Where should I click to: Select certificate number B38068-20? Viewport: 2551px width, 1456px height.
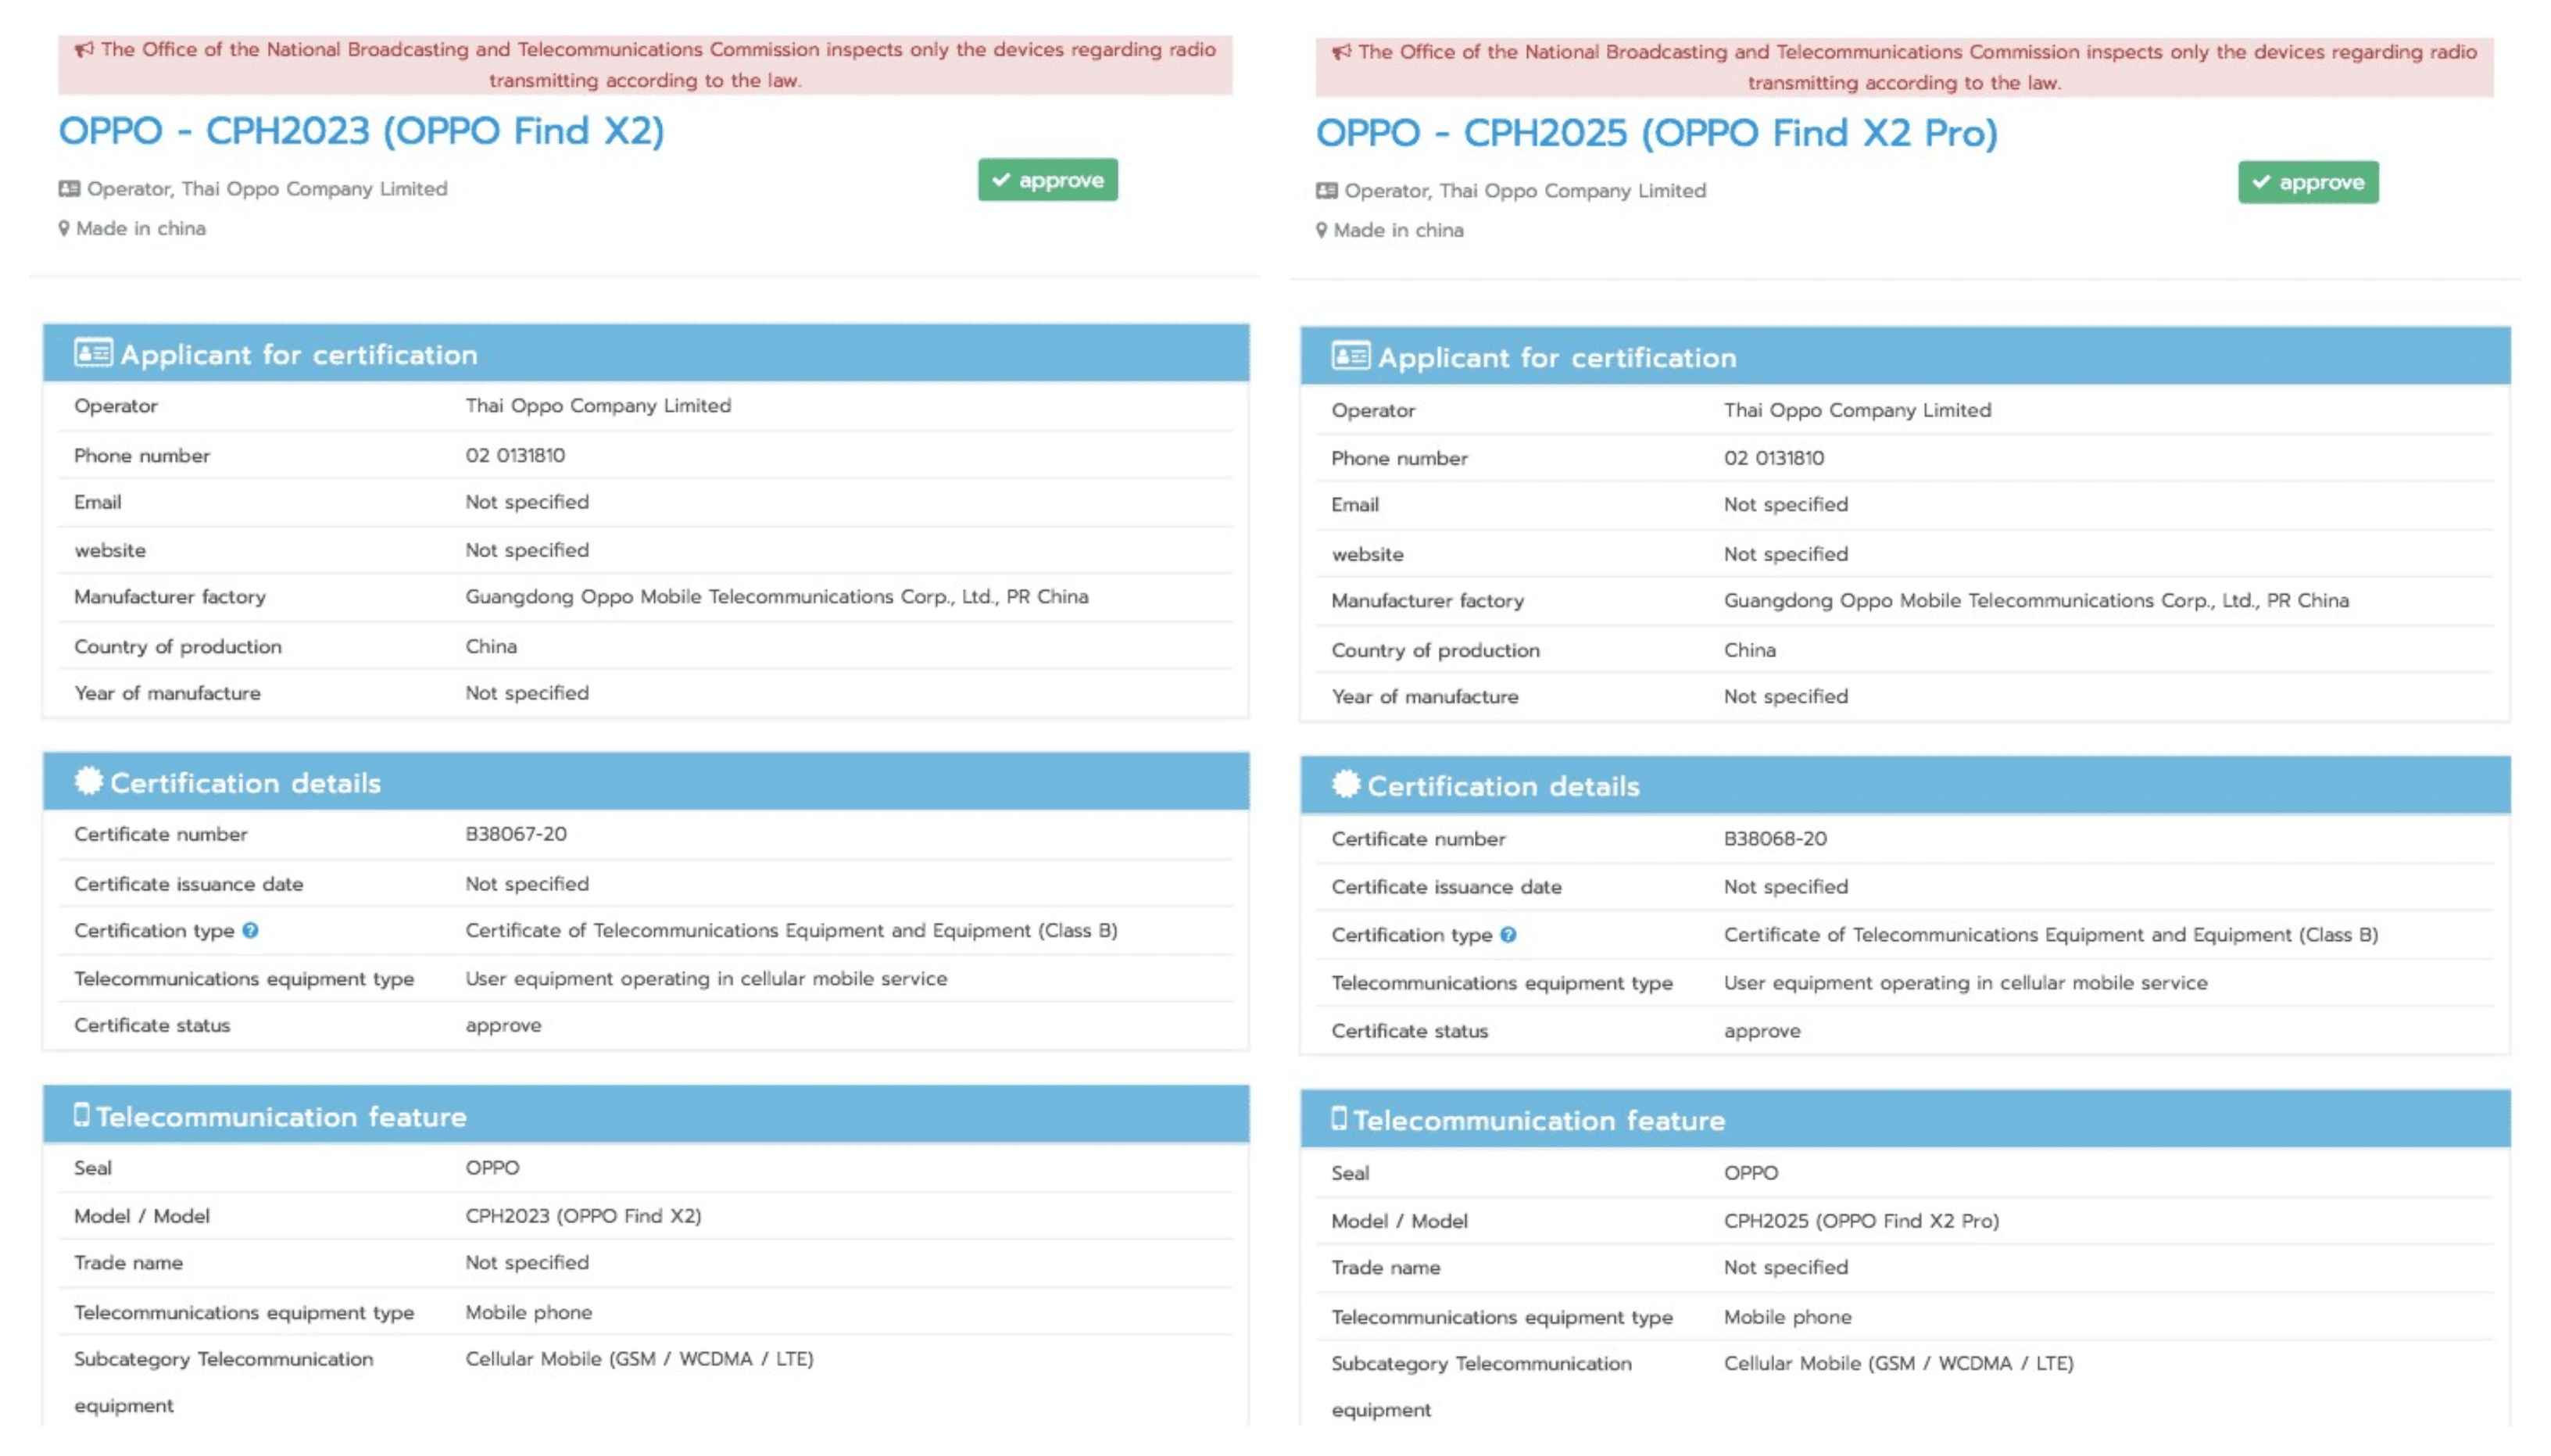pyautogui.click(x=1775, y=838)
